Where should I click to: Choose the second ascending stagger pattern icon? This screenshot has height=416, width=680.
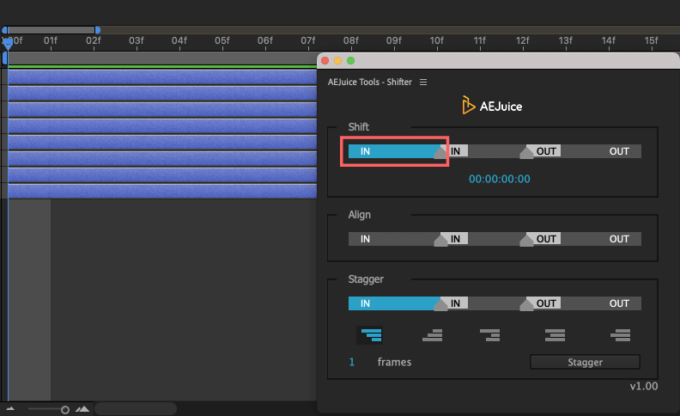click(432, 335)
